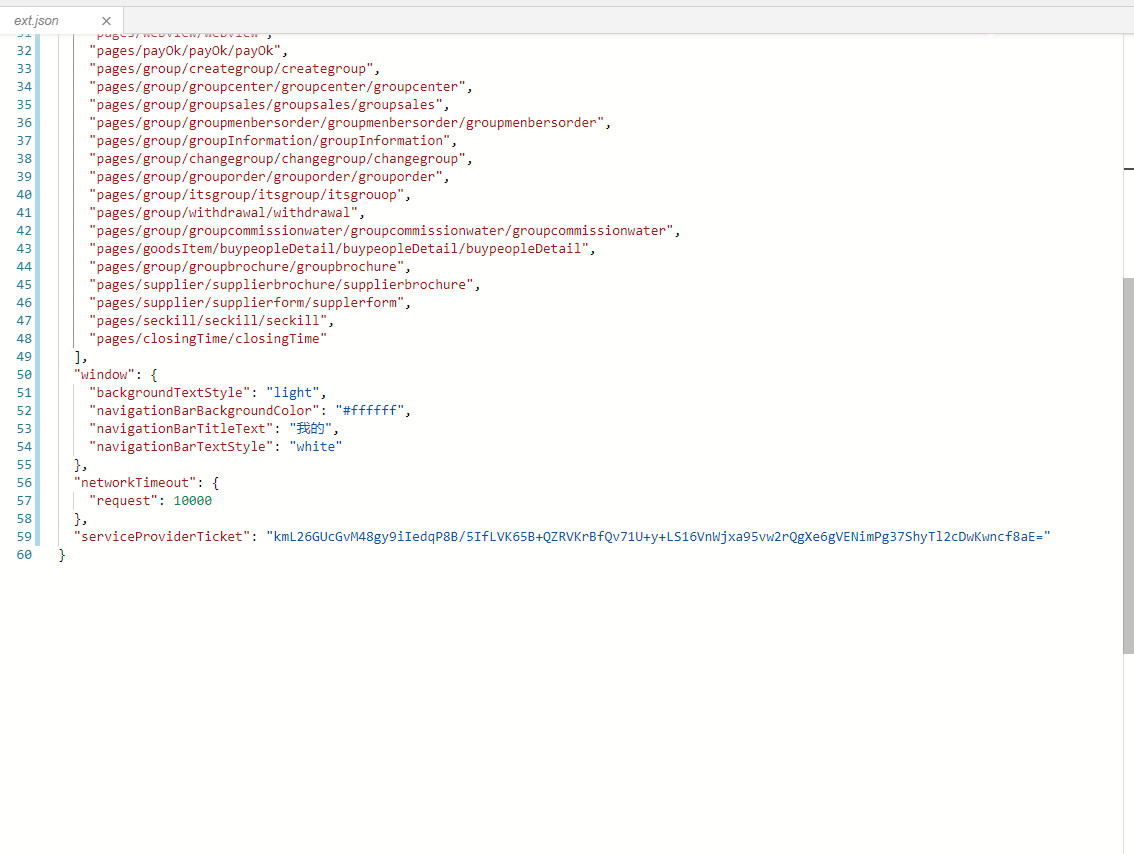Image resolution: width=1134 pixels, height=854 pixels.
Task: Click line number 60 in gutter
Action: point(24,555)
